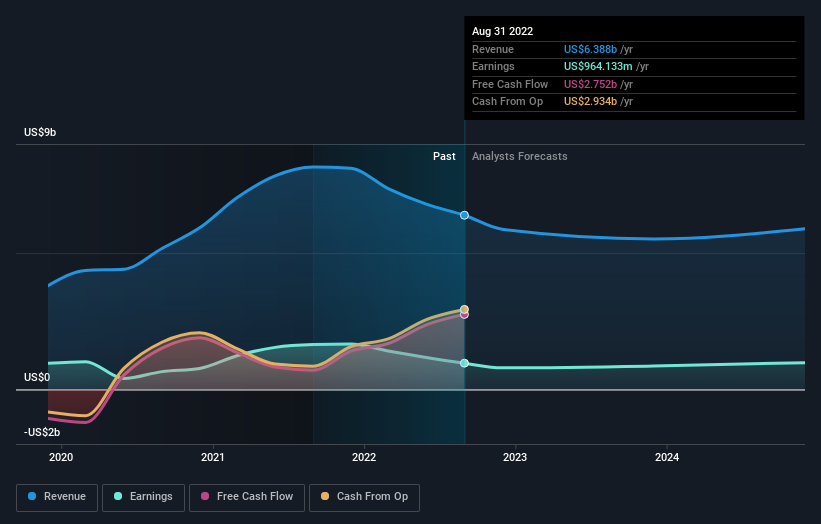Image resolution: width=821 pixels, height=524 pixels.
Task: Click the teal Earnings data point marker
Action: click(464, 363)
